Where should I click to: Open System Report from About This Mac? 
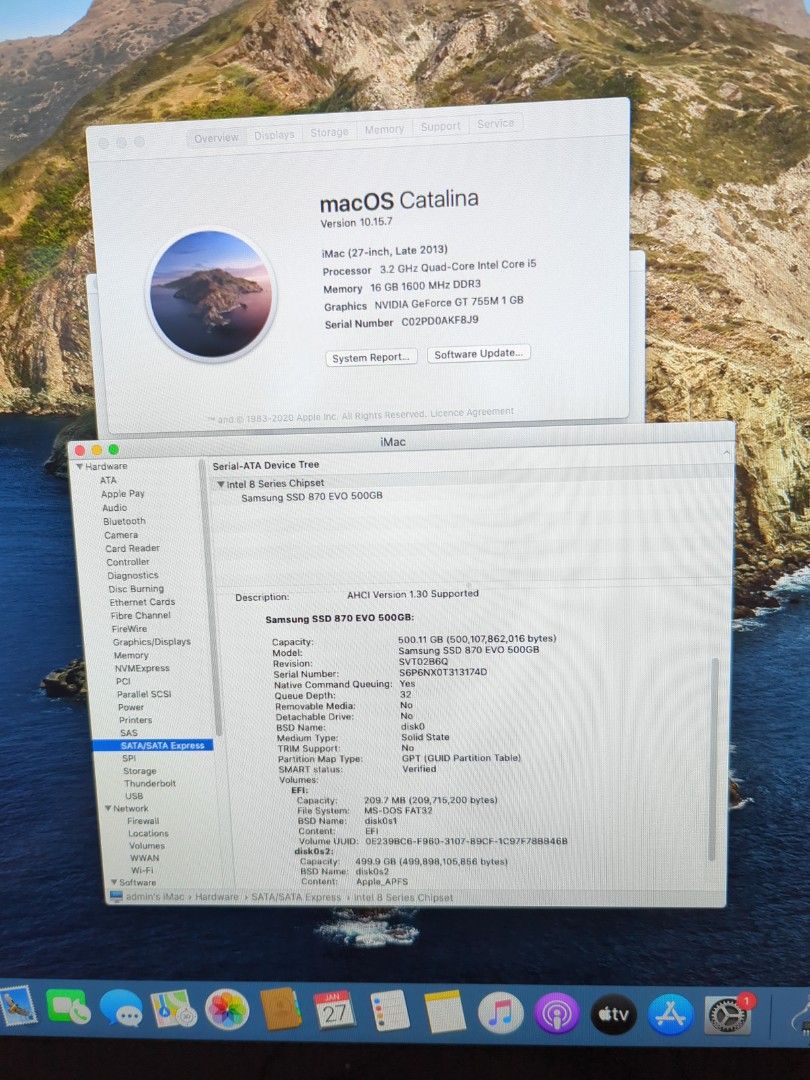point(371,357)
